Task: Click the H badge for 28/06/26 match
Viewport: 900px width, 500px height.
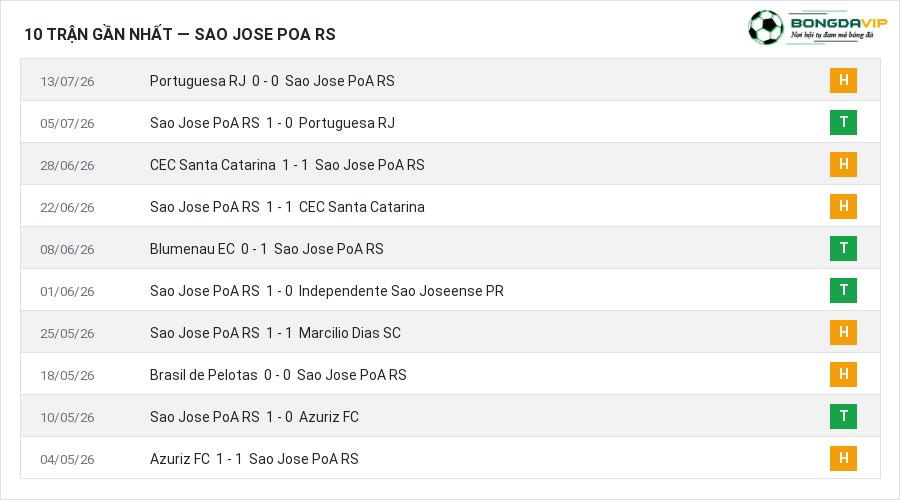Action: pos(843,164)
